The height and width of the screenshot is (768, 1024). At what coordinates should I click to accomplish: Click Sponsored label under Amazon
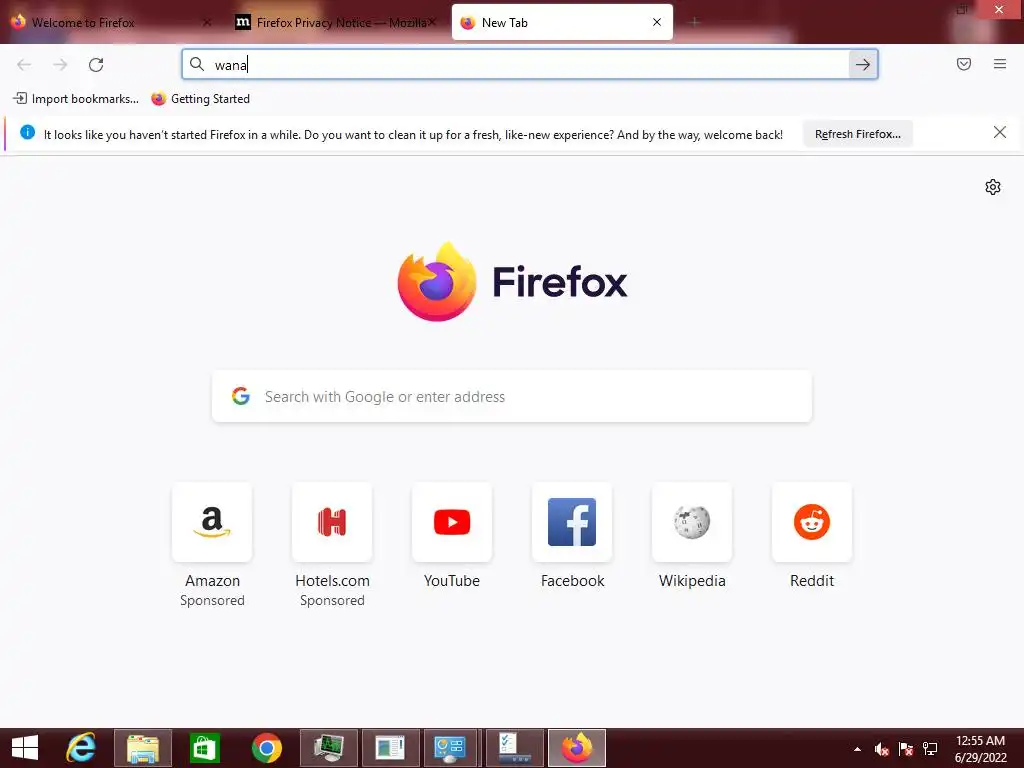[212, 600]
